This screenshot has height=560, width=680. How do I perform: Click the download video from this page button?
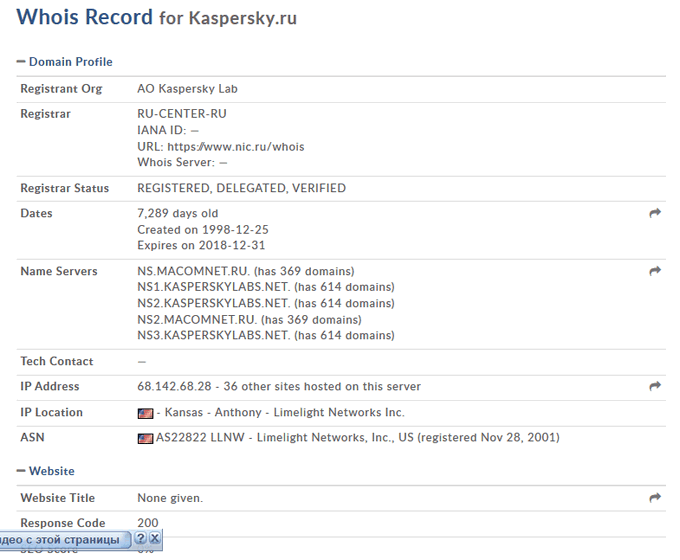click(64, 540)
